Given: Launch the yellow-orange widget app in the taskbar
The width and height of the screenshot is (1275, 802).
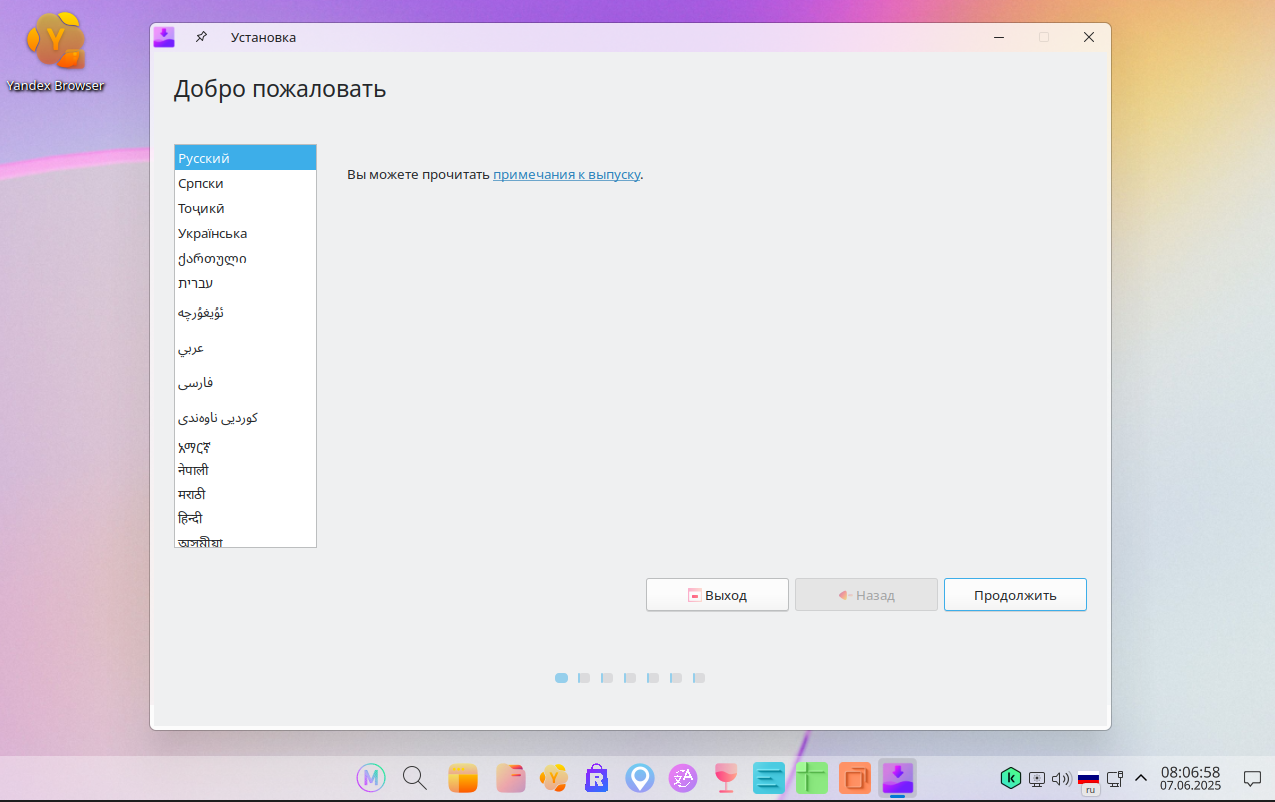Looking at the screenshot, I should click(462, 777).
